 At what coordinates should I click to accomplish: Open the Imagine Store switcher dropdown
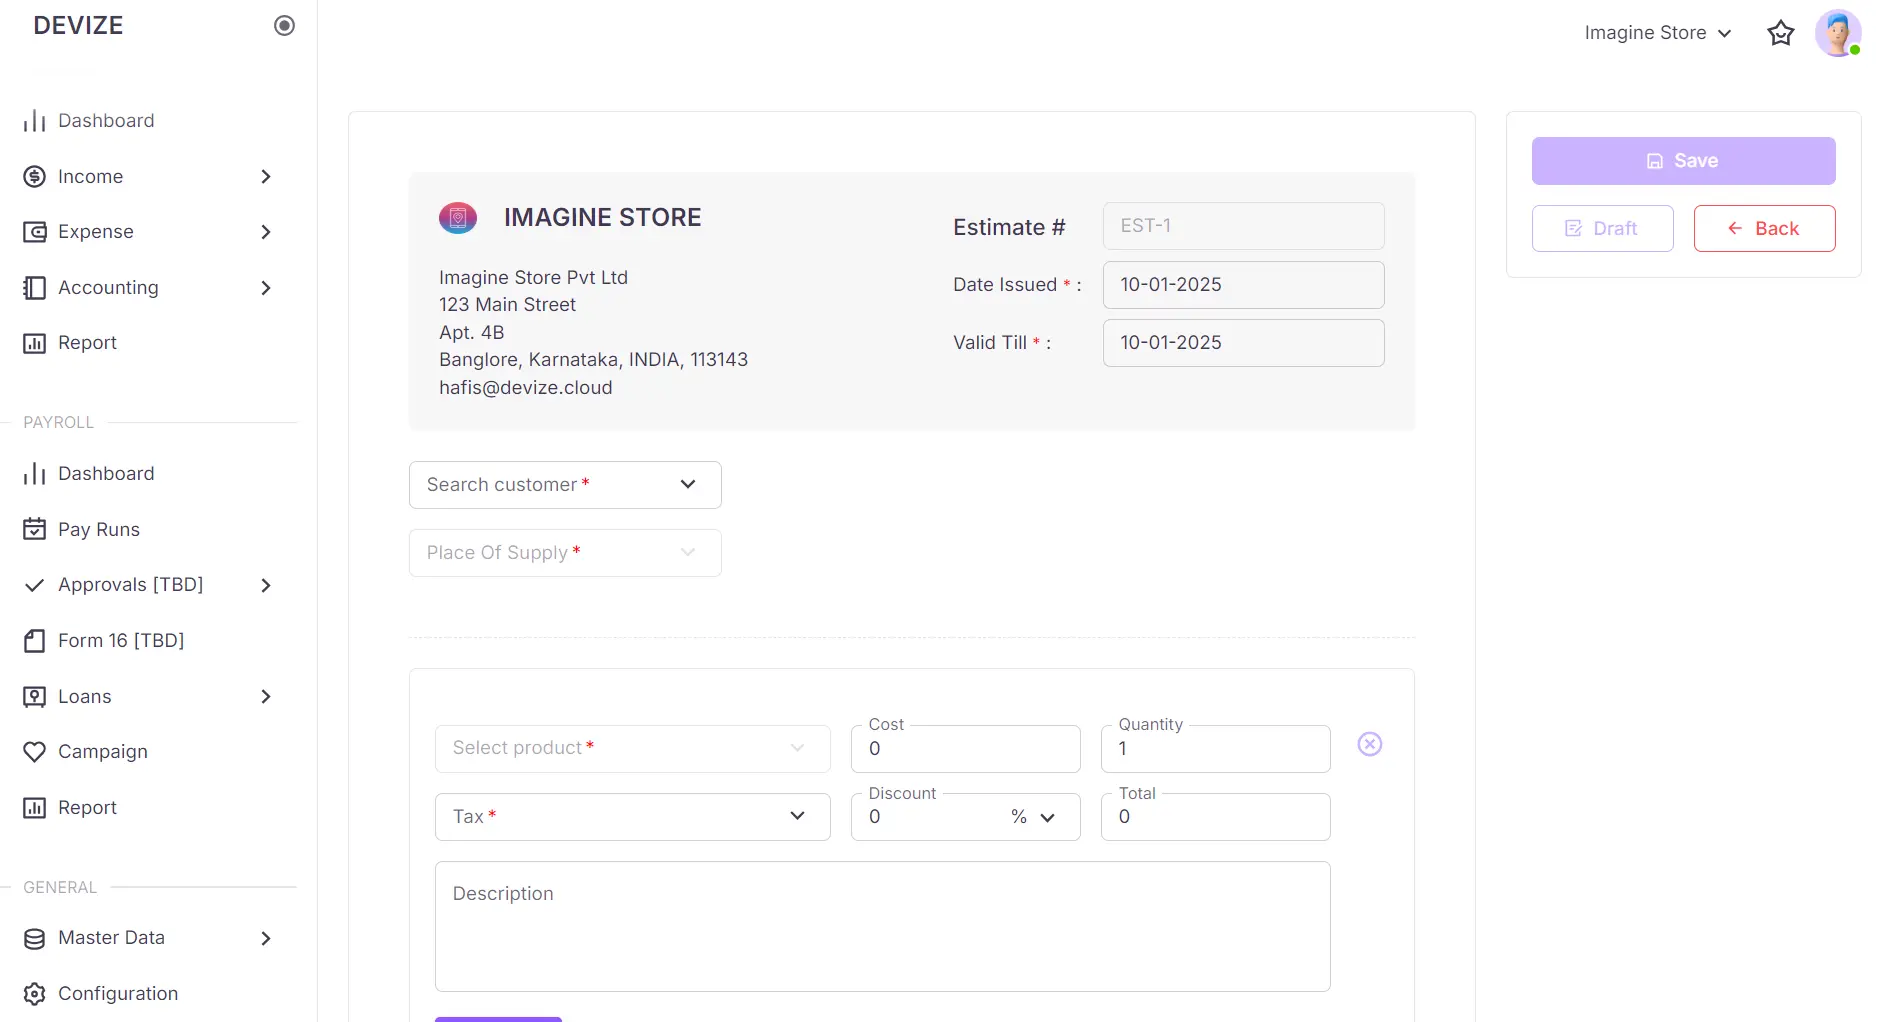tap(1658, 33)
